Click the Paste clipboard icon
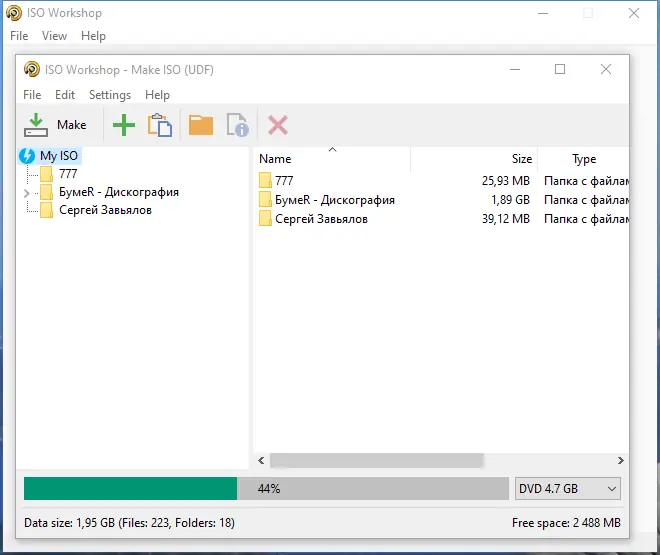The height and width of the screenshot is (555, 660). [x=160, y=125]
